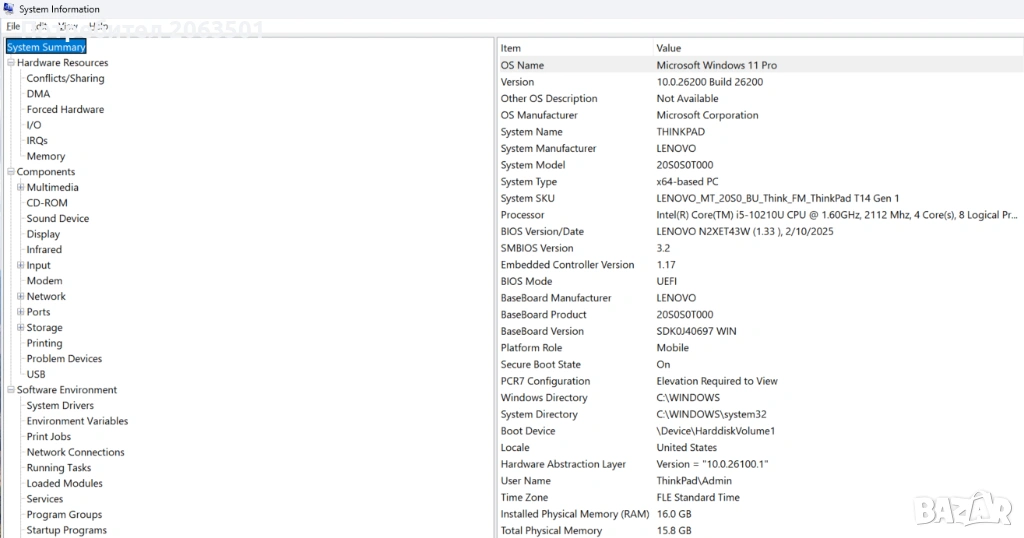Collapse the Components node
Viewport: 1024px width, 538px height.
point(10,172)
